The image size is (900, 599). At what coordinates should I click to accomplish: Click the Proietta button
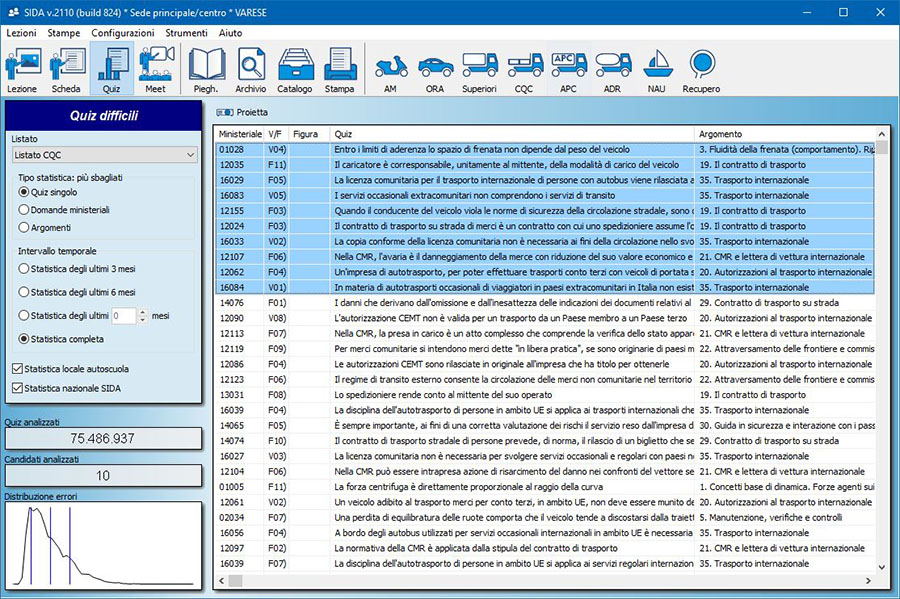click(239, 112)
